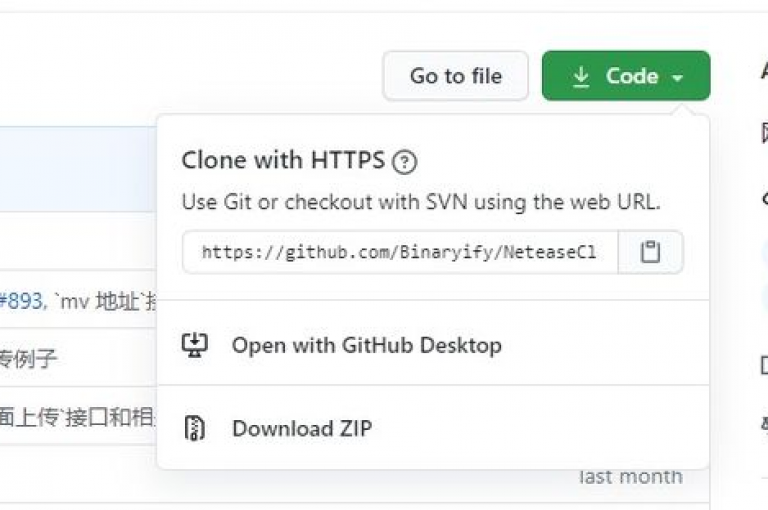Click the Clone with HTTPS heading

coord(283,161)
